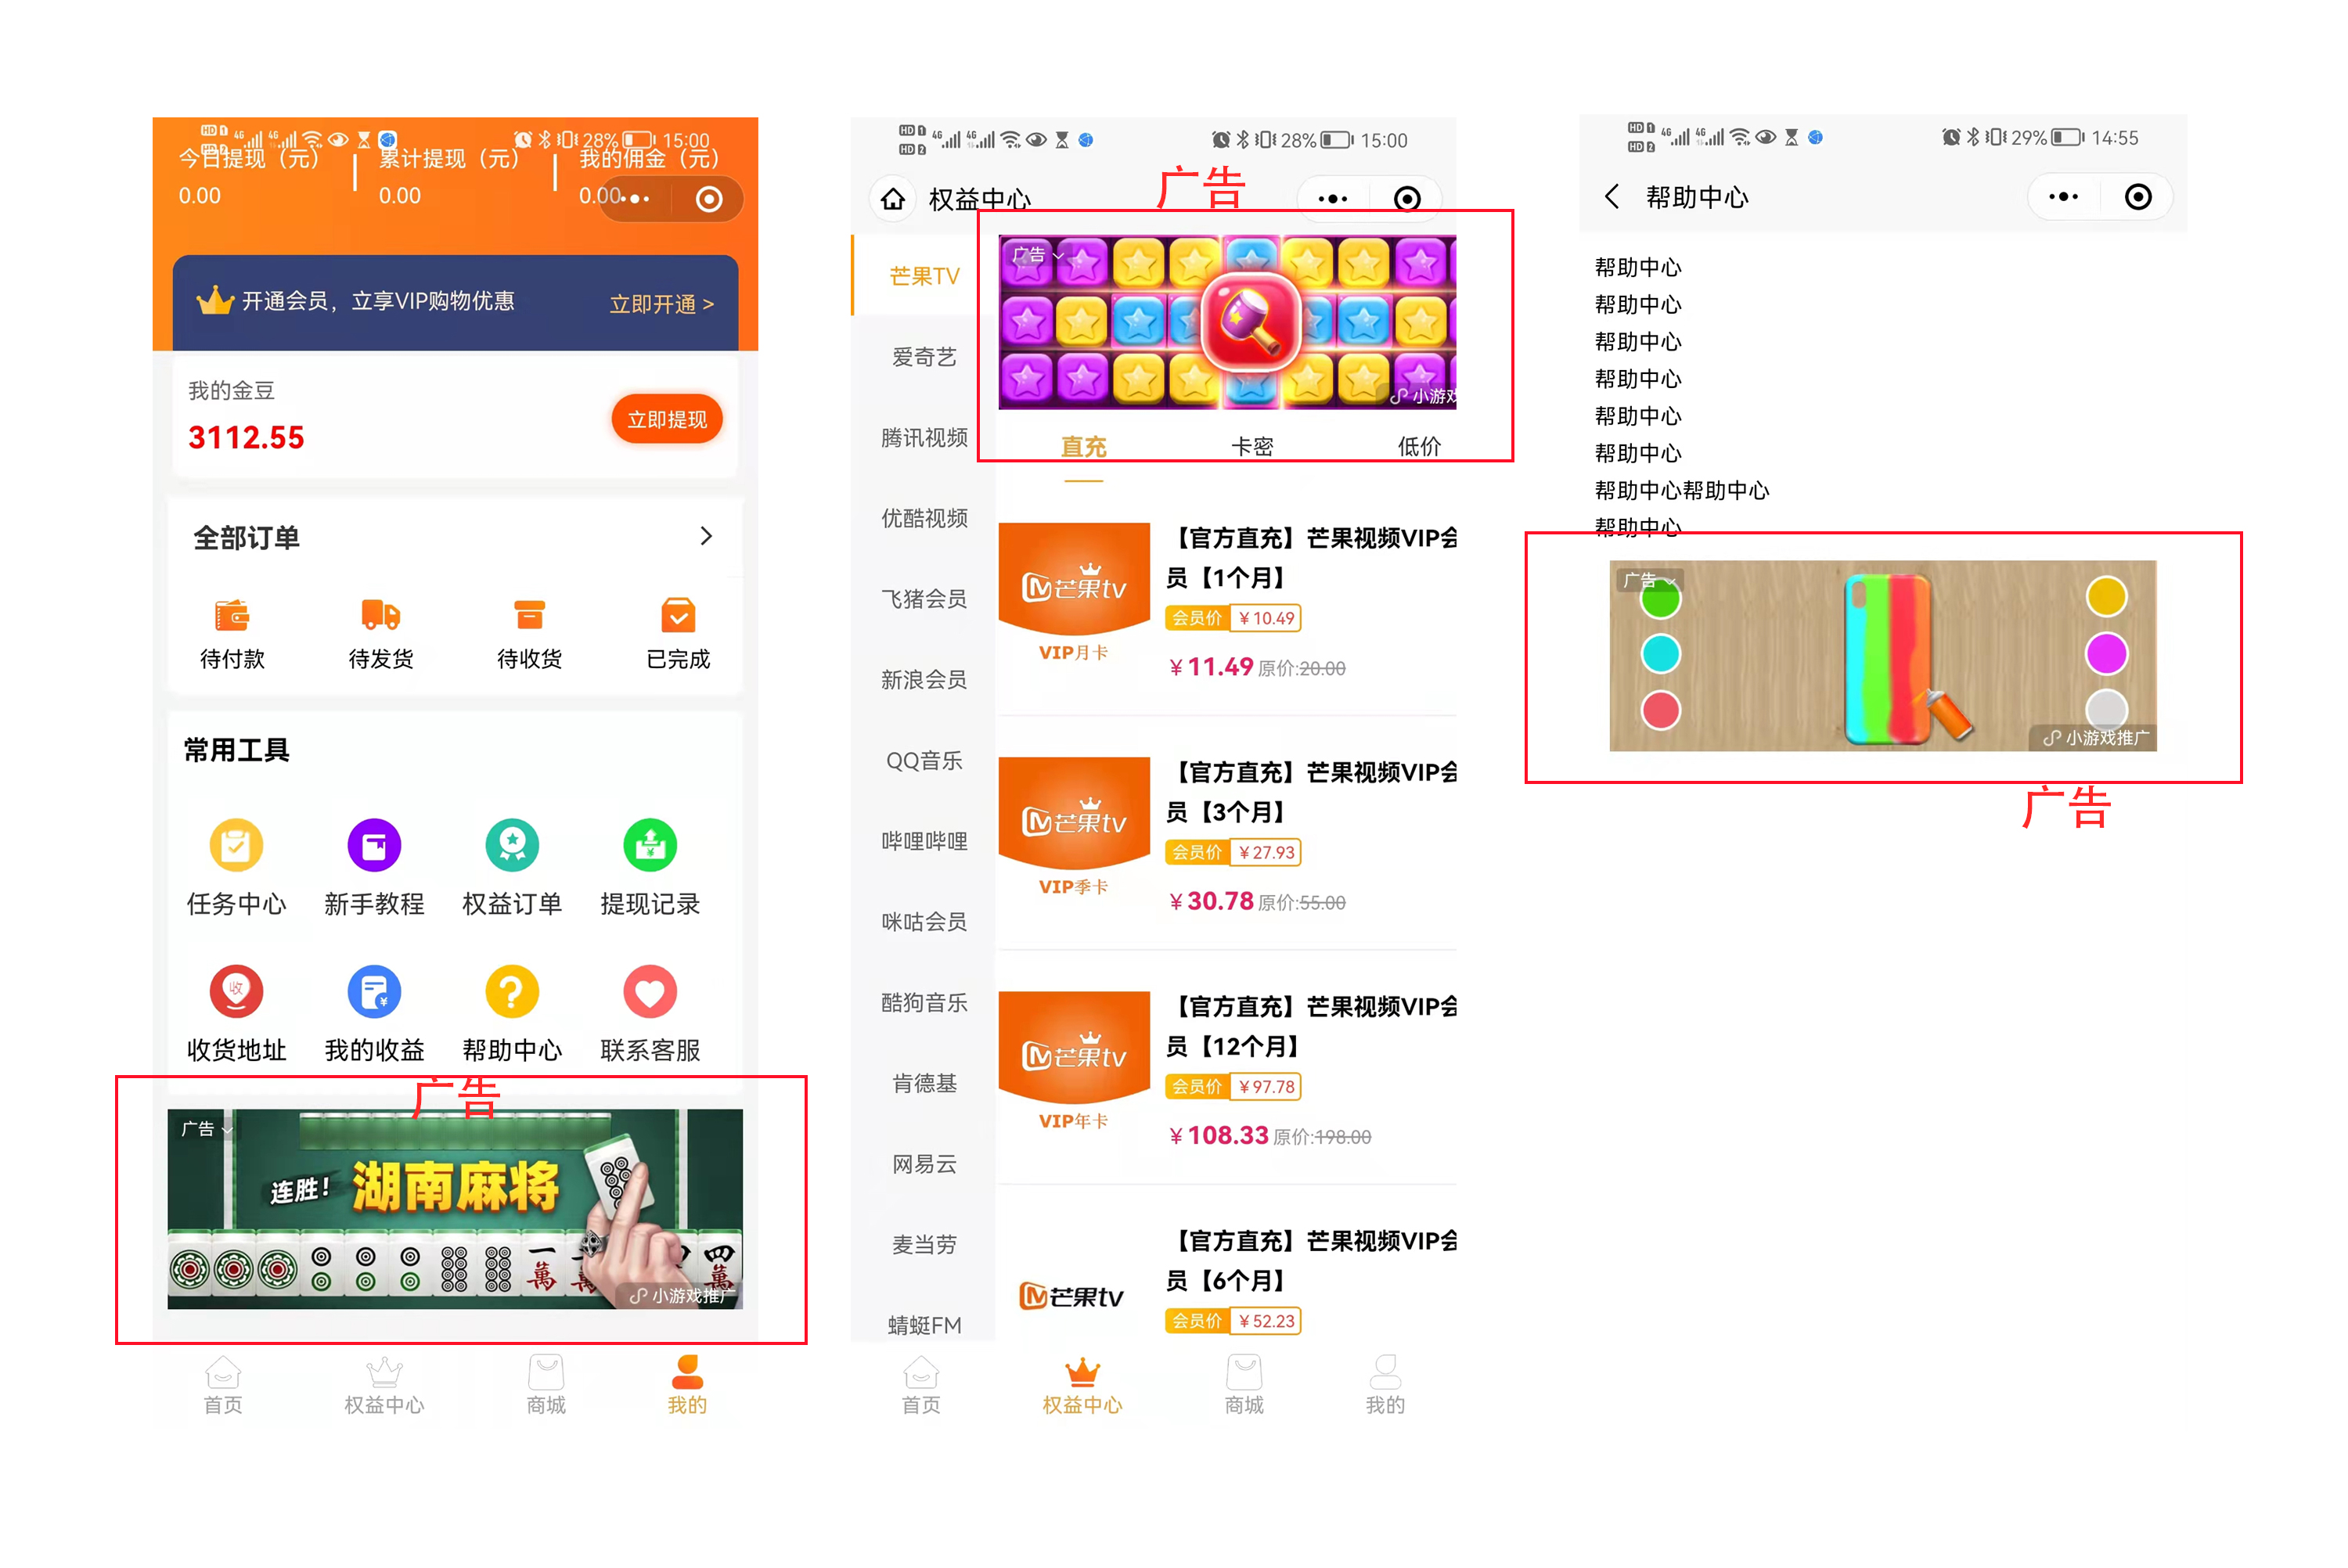Tap 帮助中心帮助中心 doubled text line
Image resolution: width=2348 pixels, height=1568 pixels.
click(1682, 490)
